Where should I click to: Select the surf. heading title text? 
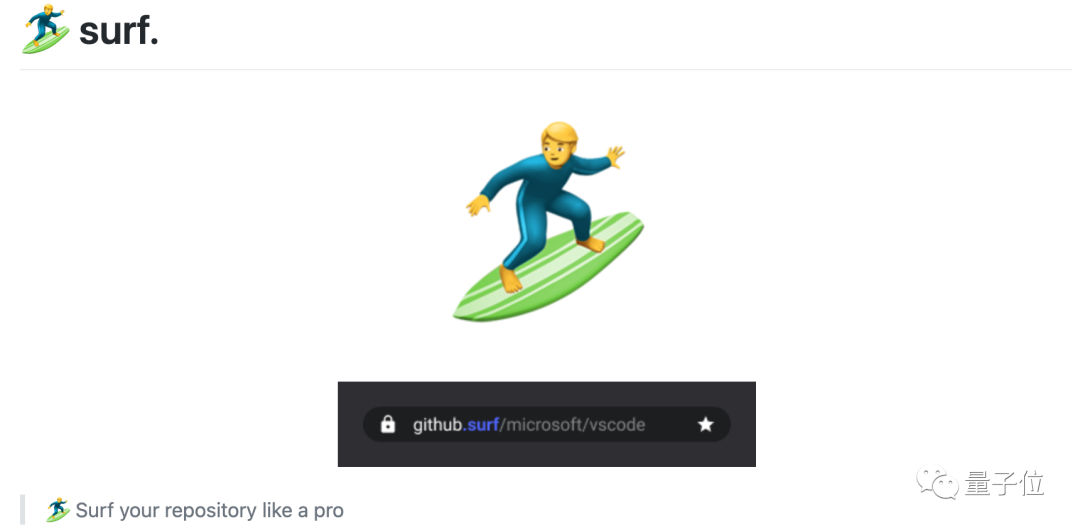119,31
